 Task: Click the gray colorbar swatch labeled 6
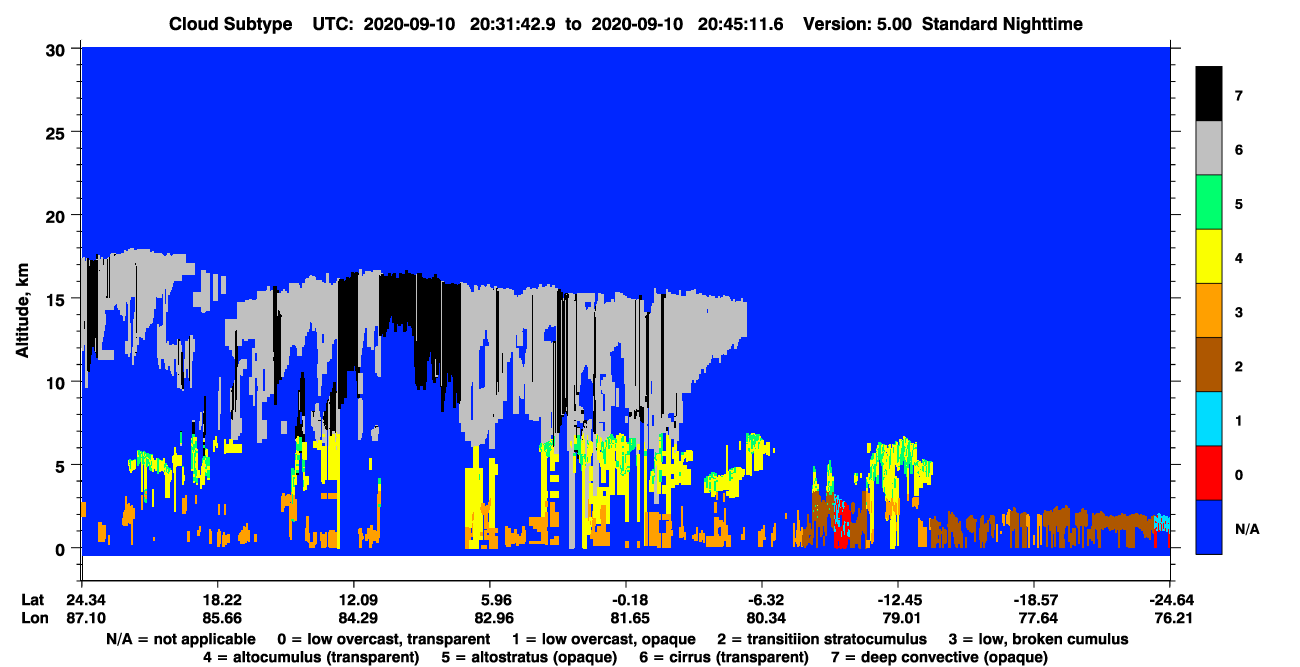(x=1209, y=149)
